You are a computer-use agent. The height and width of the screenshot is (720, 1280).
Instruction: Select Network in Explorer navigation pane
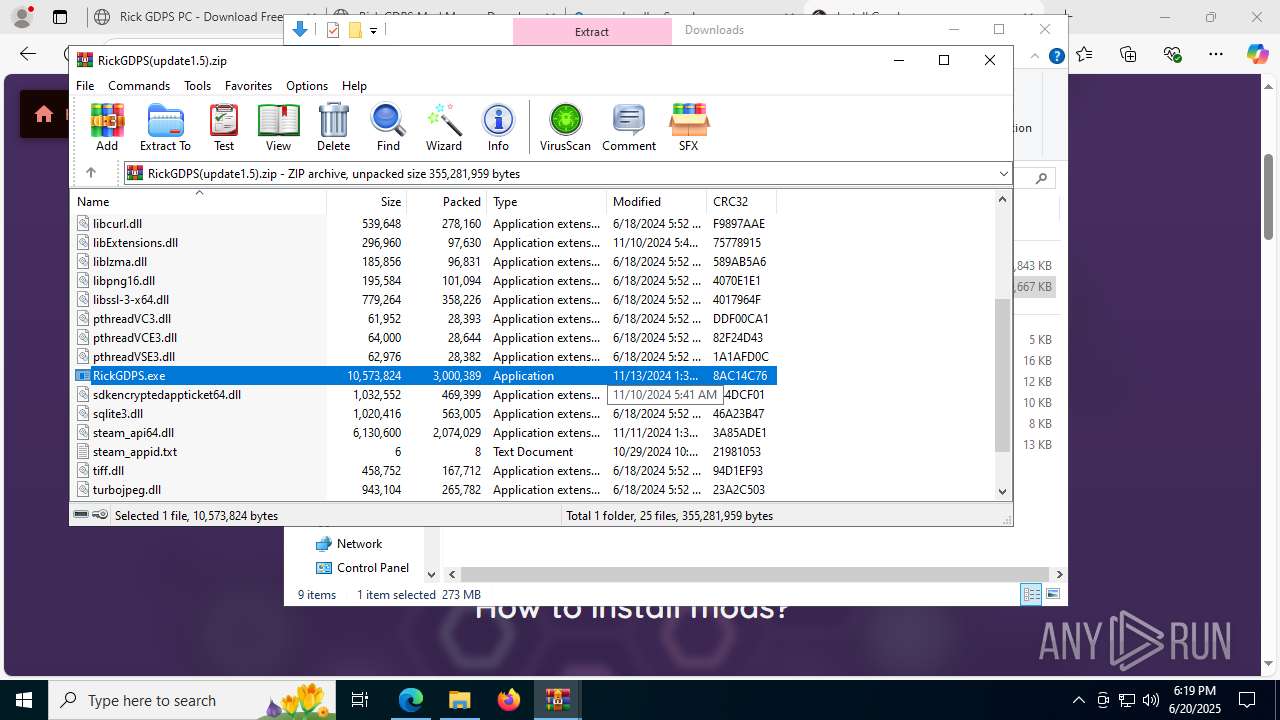tap(359, 544)
